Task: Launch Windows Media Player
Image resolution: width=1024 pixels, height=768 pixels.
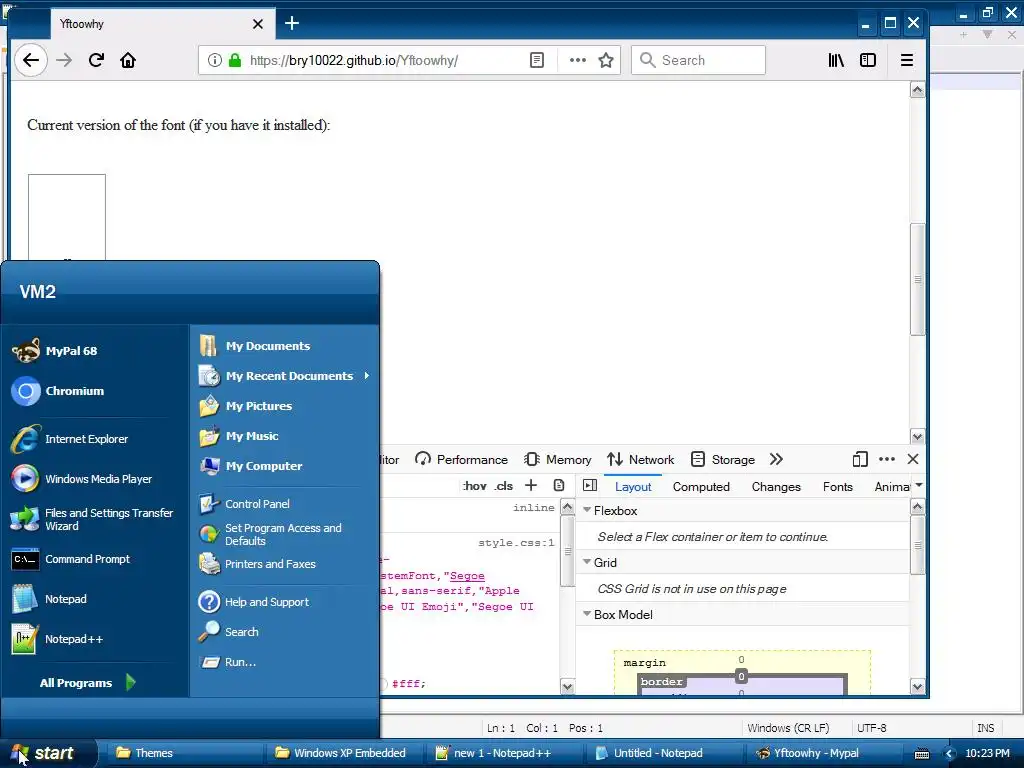Action: (82, 479)
